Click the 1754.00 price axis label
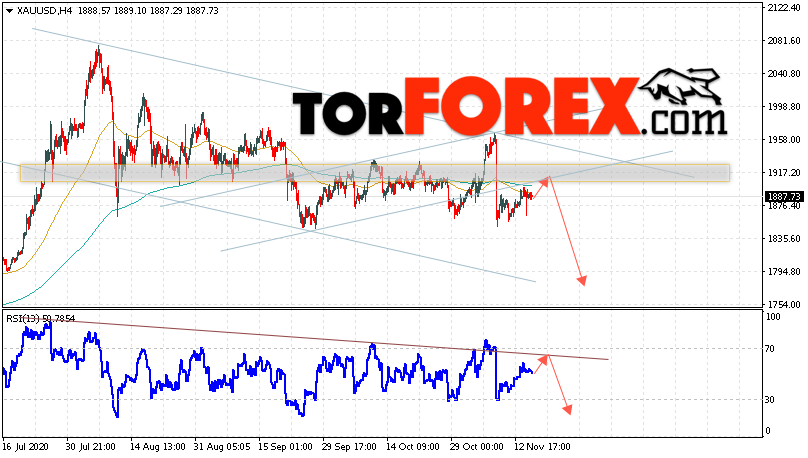Image resolution: width=808 pixels, height=458 pixels. click(x=783, y=304)
